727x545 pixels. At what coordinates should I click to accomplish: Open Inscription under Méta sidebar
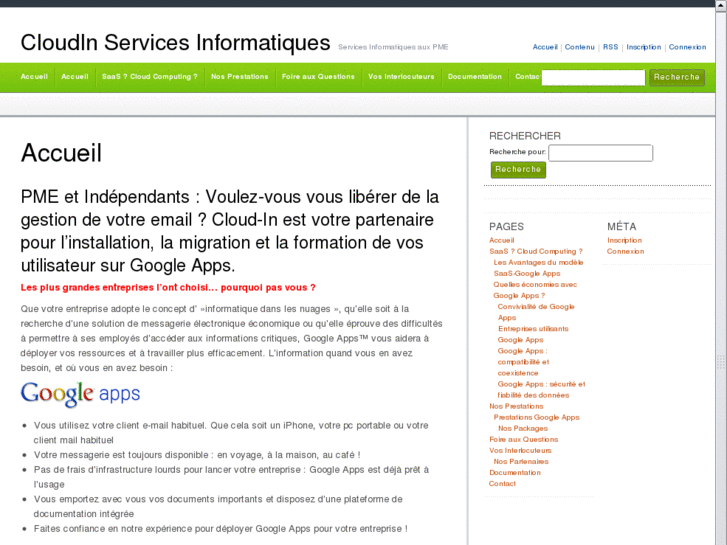point(625,240)
